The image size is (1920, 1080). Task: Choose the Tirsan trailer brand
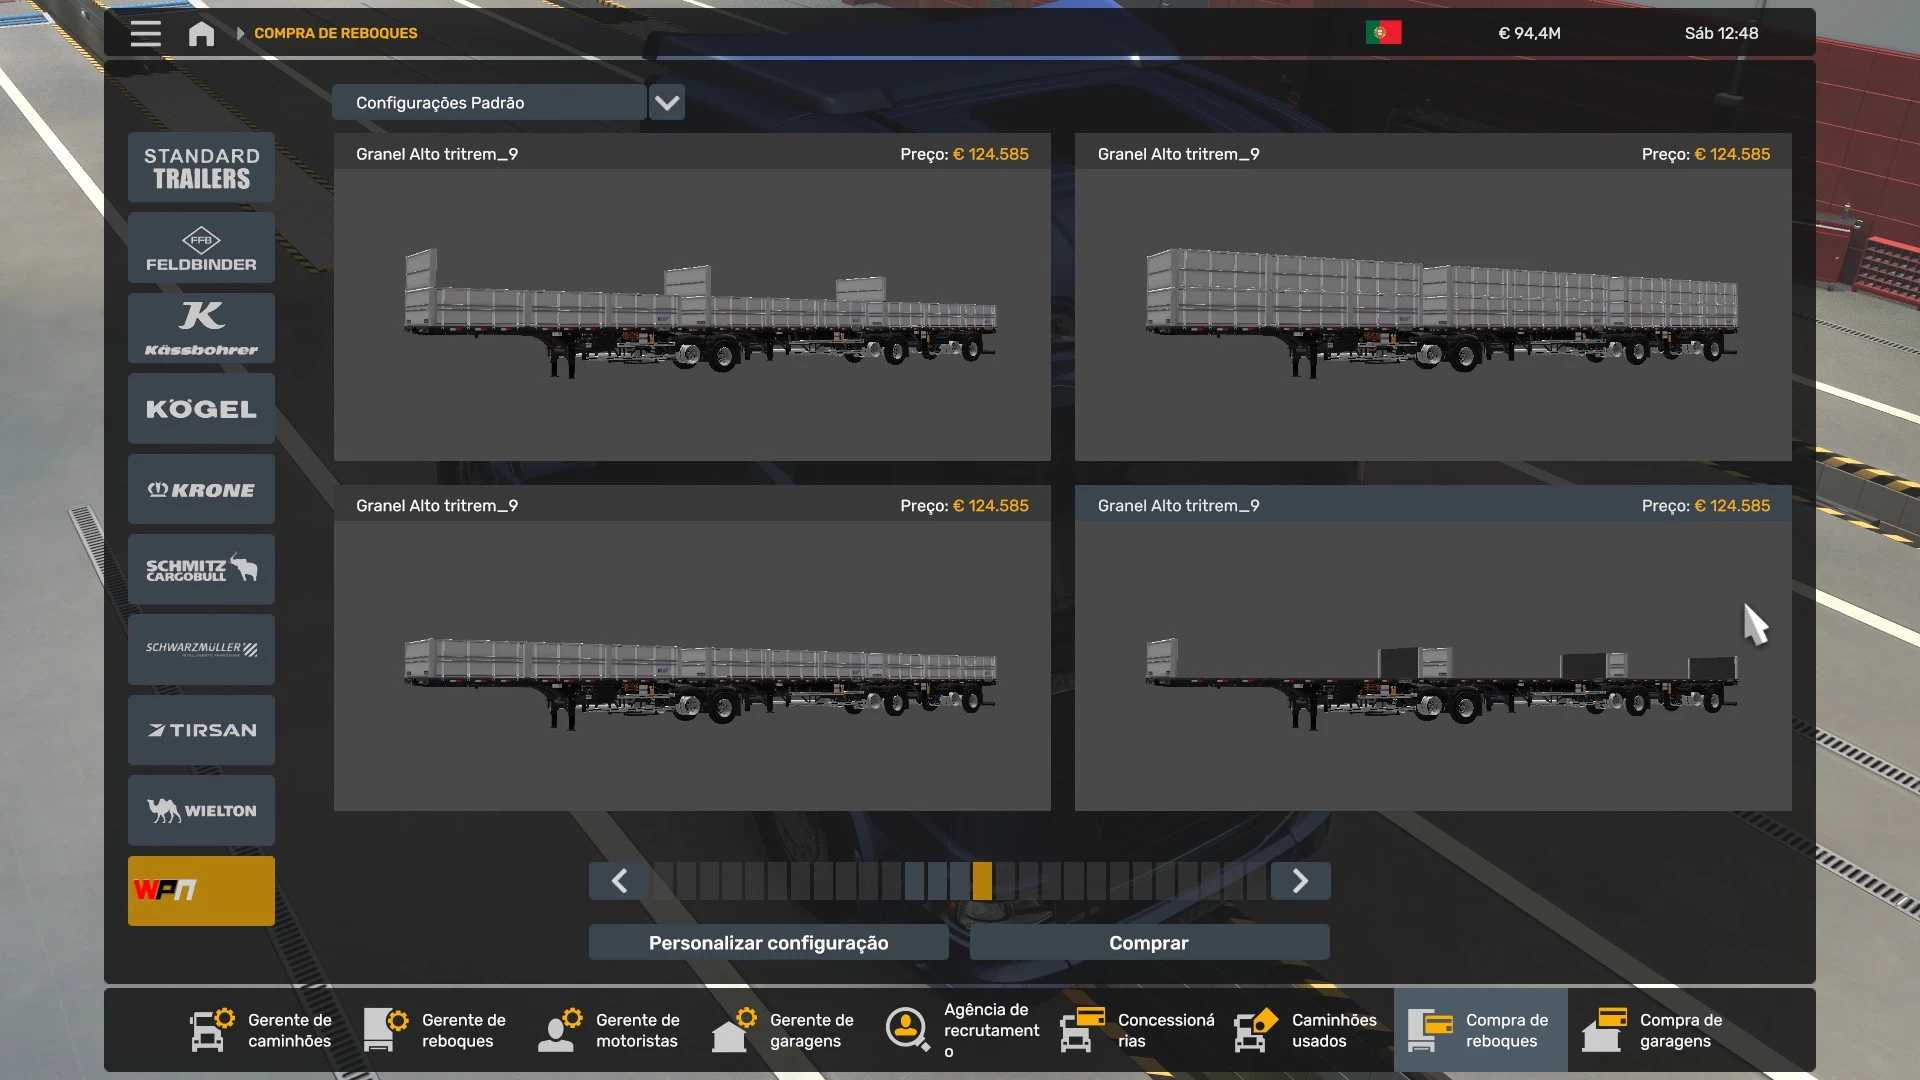tap(201, 730)
